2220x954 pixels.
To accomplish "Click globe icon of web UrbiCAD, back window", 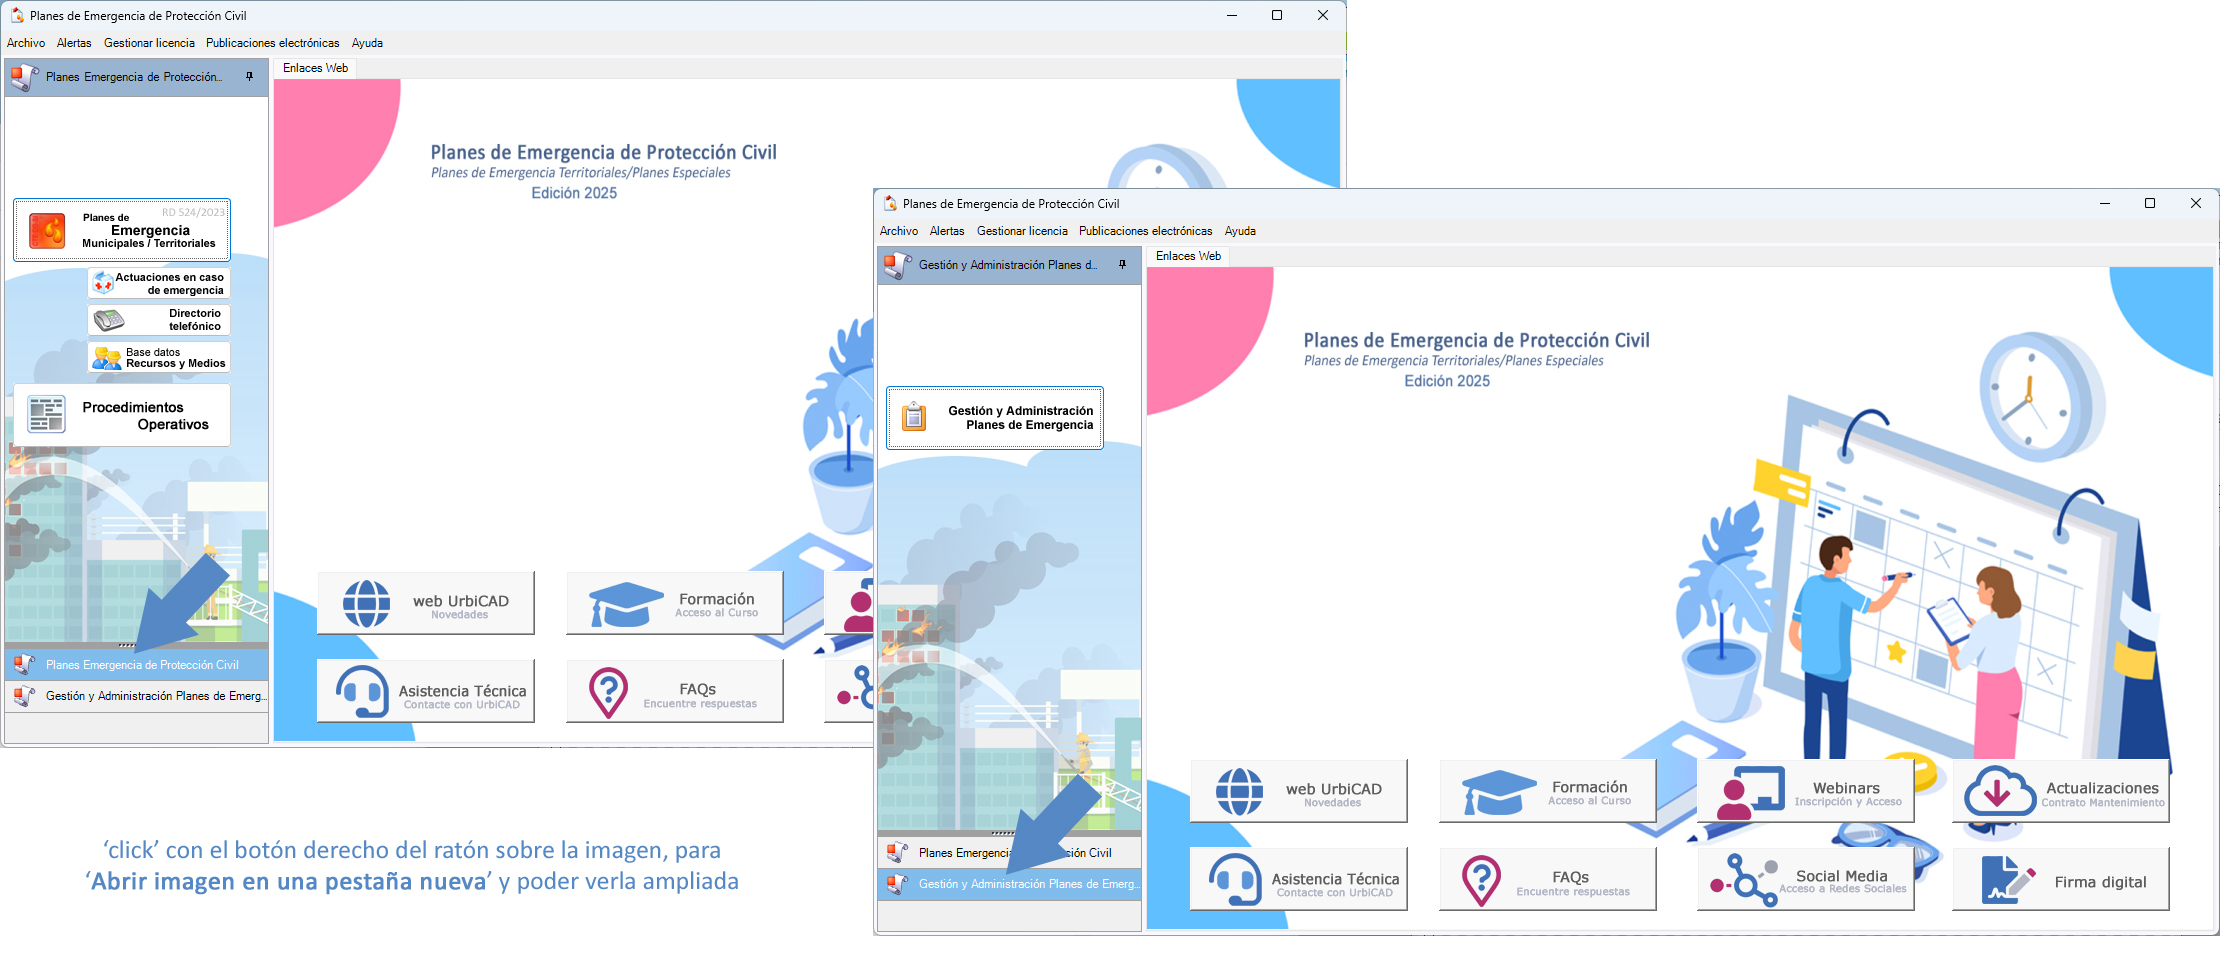I will coord(366,603).
